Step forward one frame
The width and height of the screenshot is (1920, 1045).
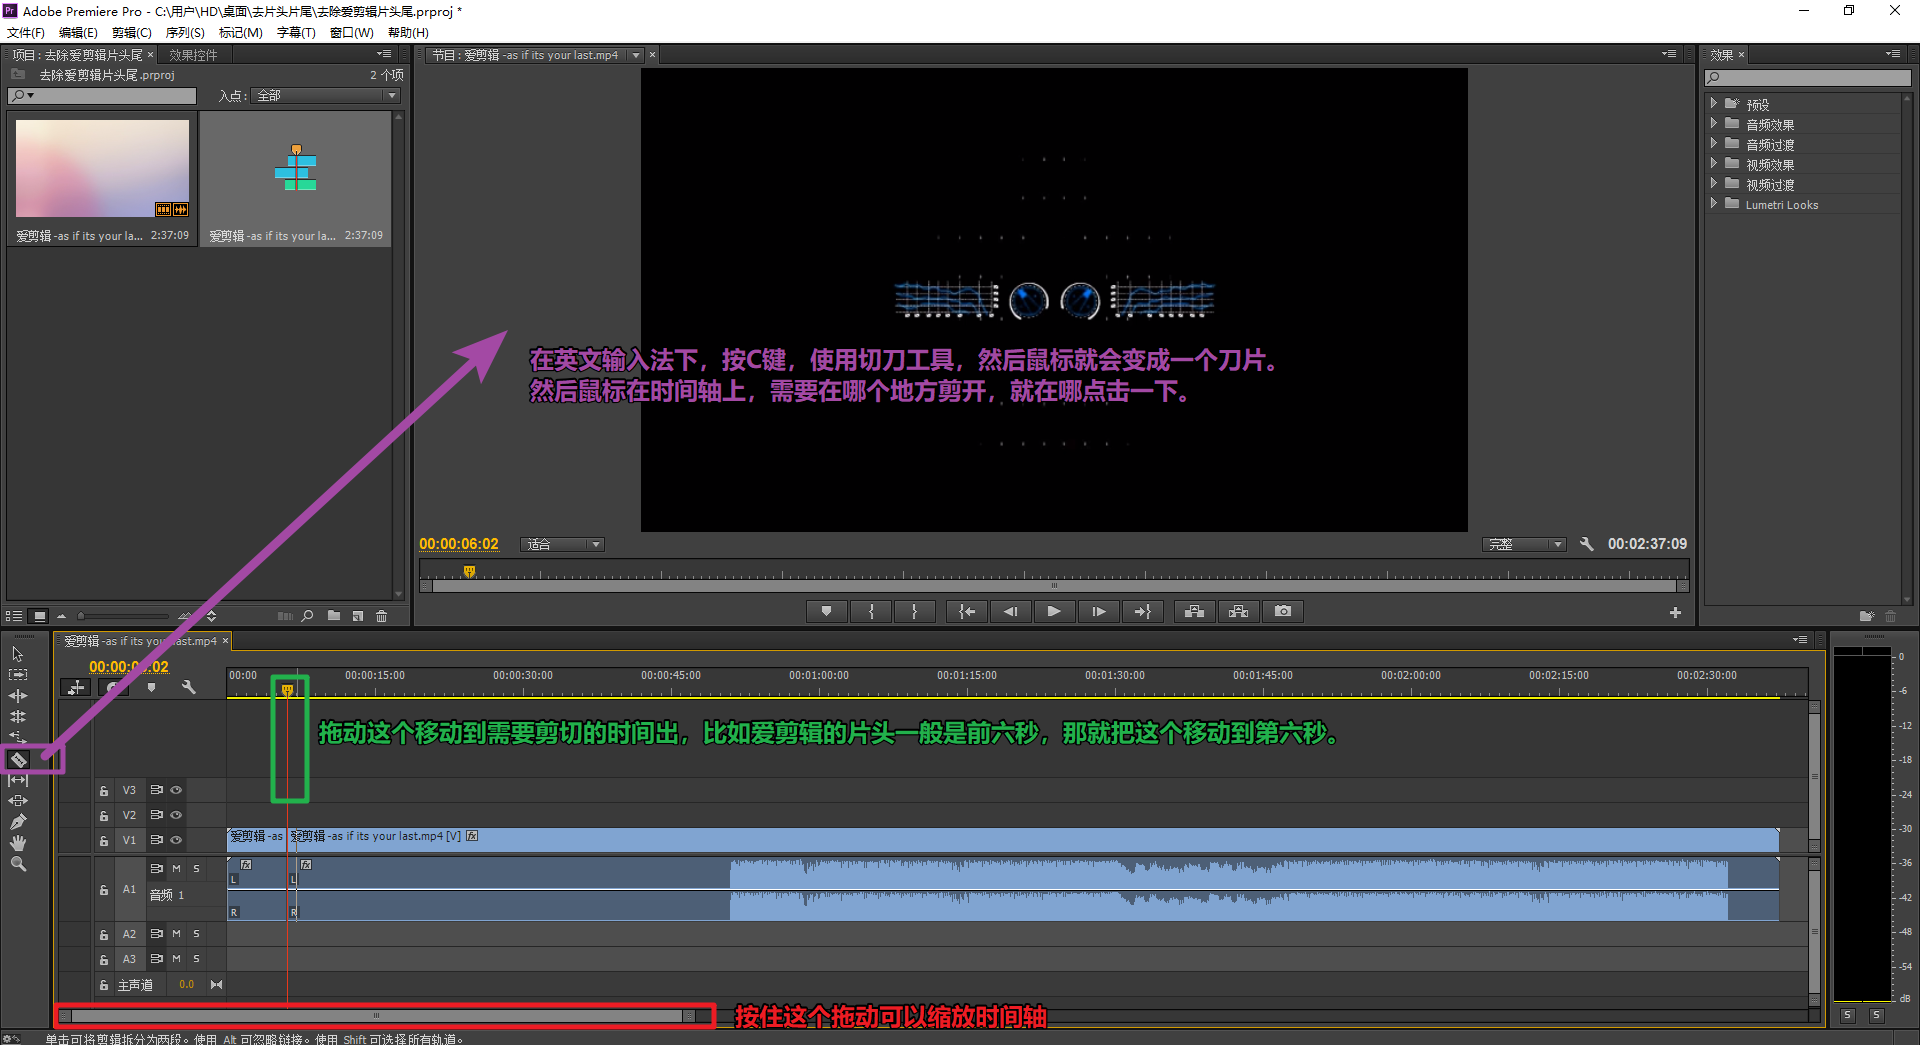tap(1098, 611)
